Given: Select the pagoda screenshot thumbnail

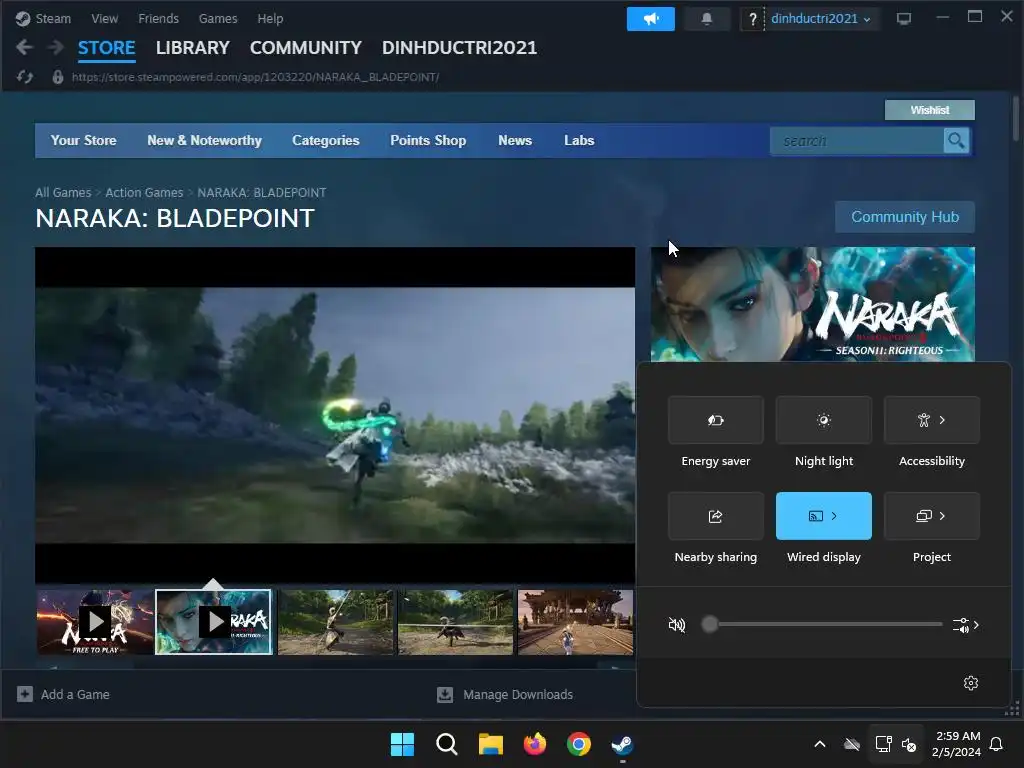Looking at the screenshot, I should [x=575, y=622].
